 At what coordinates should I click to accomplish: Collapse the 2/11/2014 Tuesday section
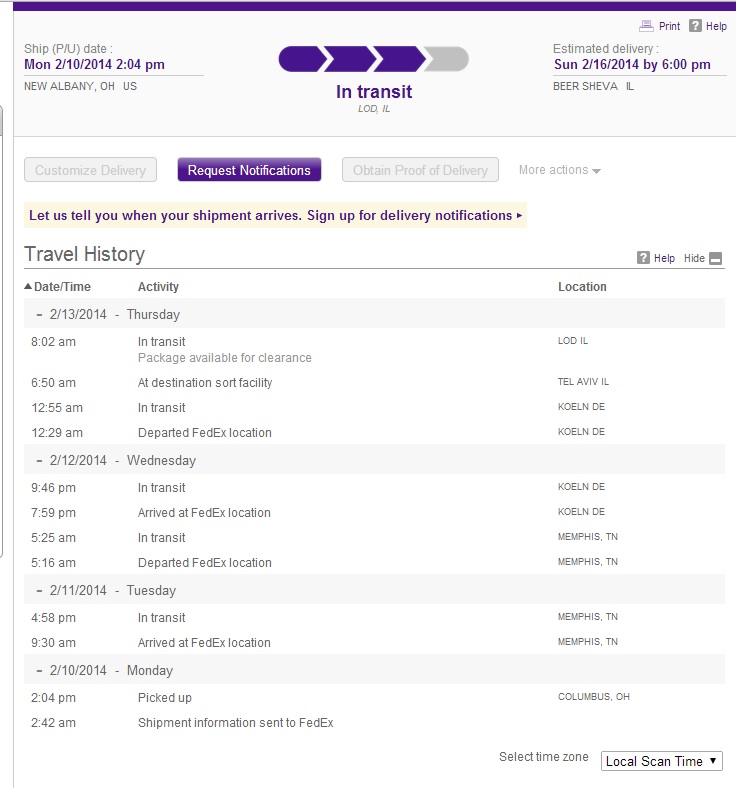(39, 591)
